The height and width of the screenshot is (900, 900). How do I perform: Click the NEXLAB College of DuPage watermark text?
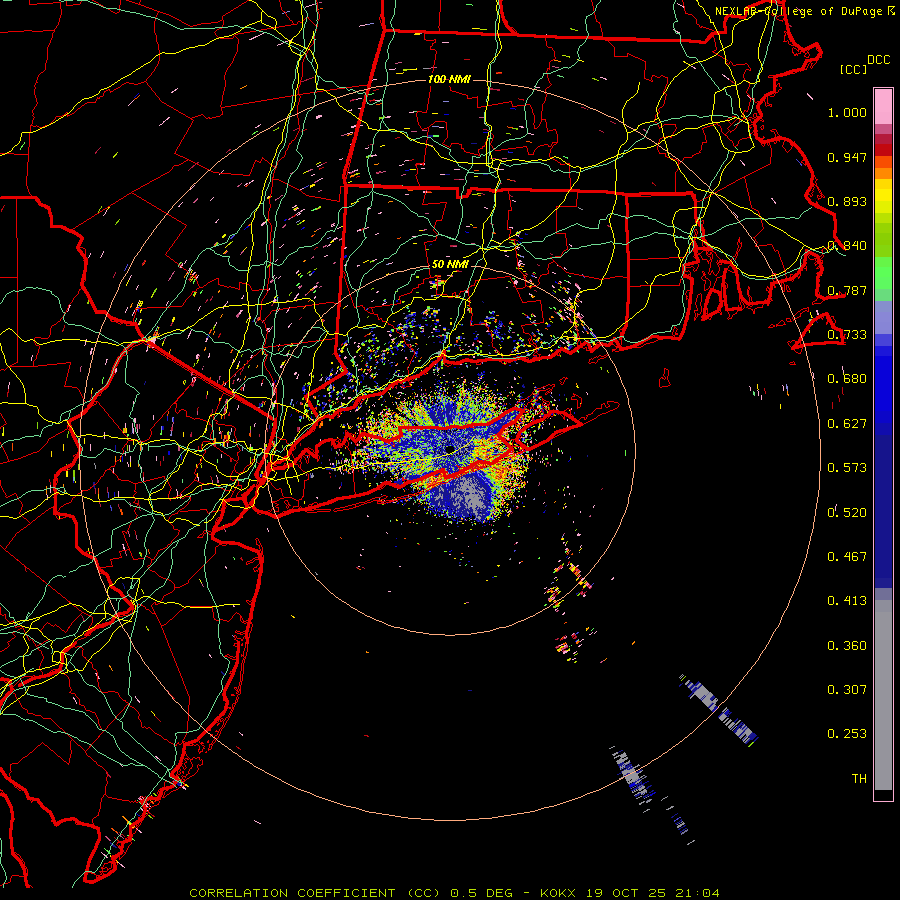(x=805, y=11)
